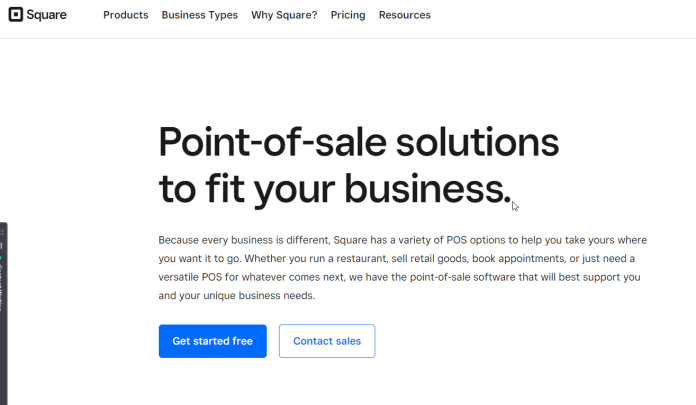Click the lower dark area of side panel

[4, 360]
